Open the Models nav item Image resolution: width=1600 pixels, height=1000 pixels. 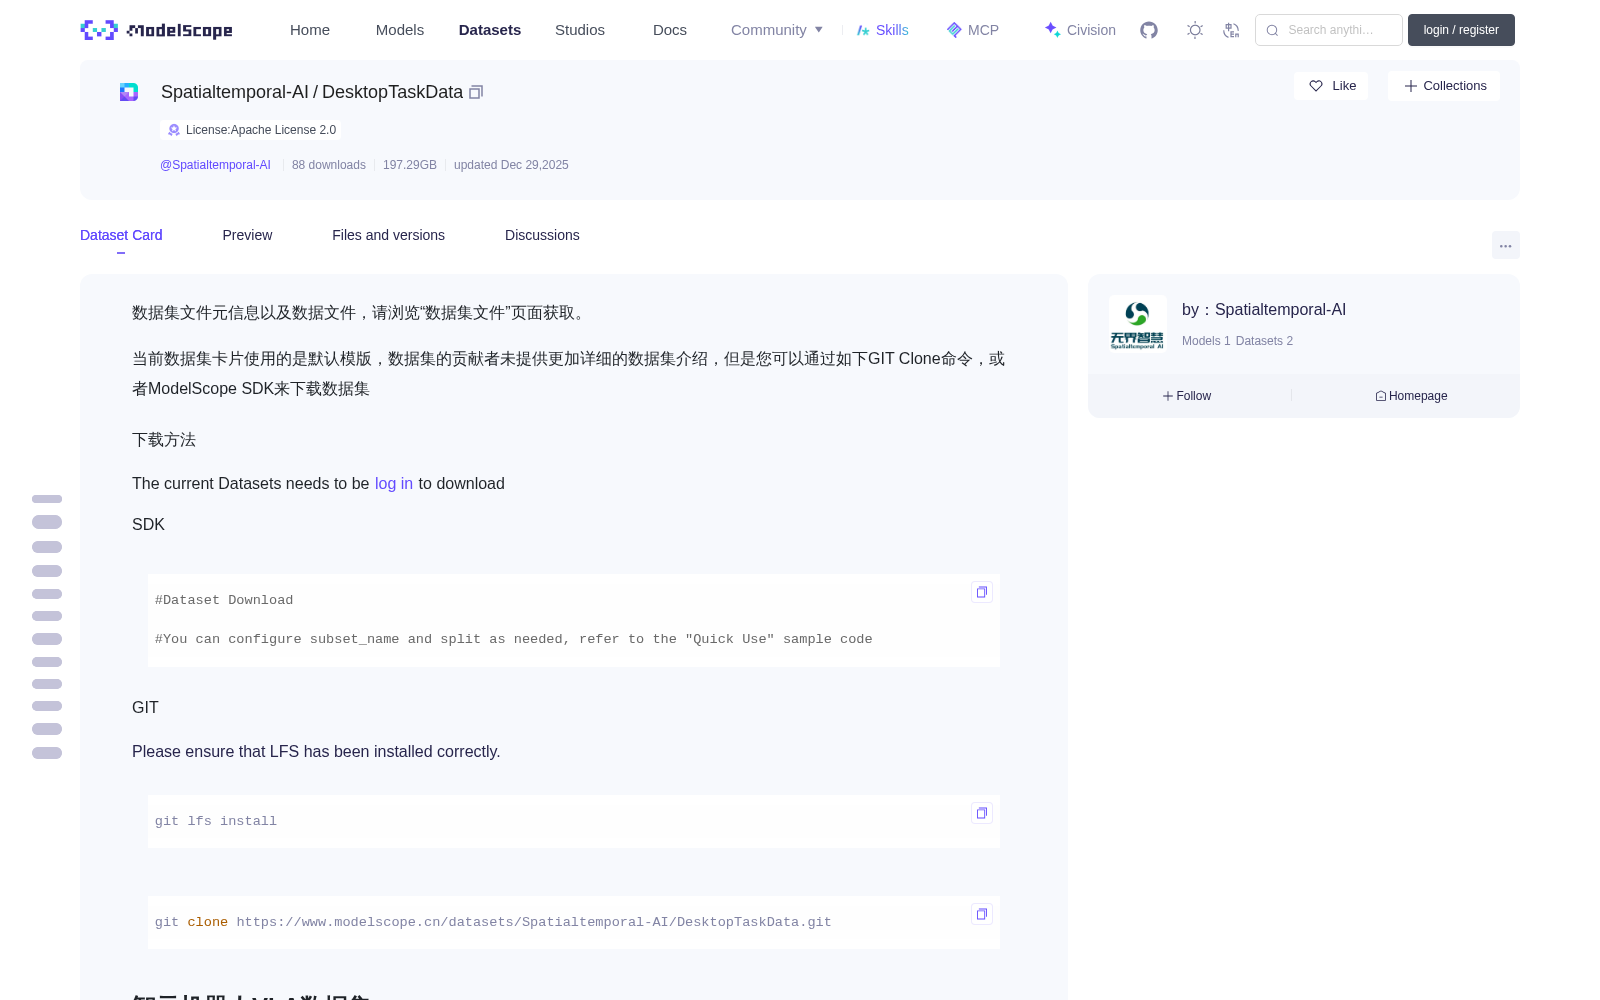pos(400,30)
